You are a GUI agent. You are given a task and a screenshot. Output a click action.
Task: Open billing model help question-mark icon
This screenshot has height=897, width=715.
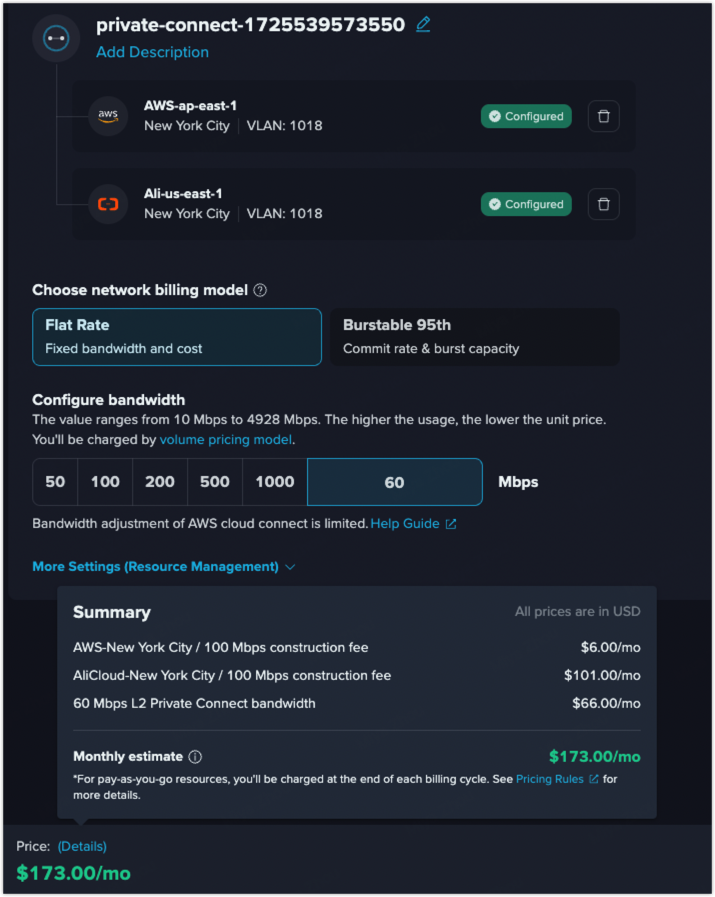(x=260, y=291)
